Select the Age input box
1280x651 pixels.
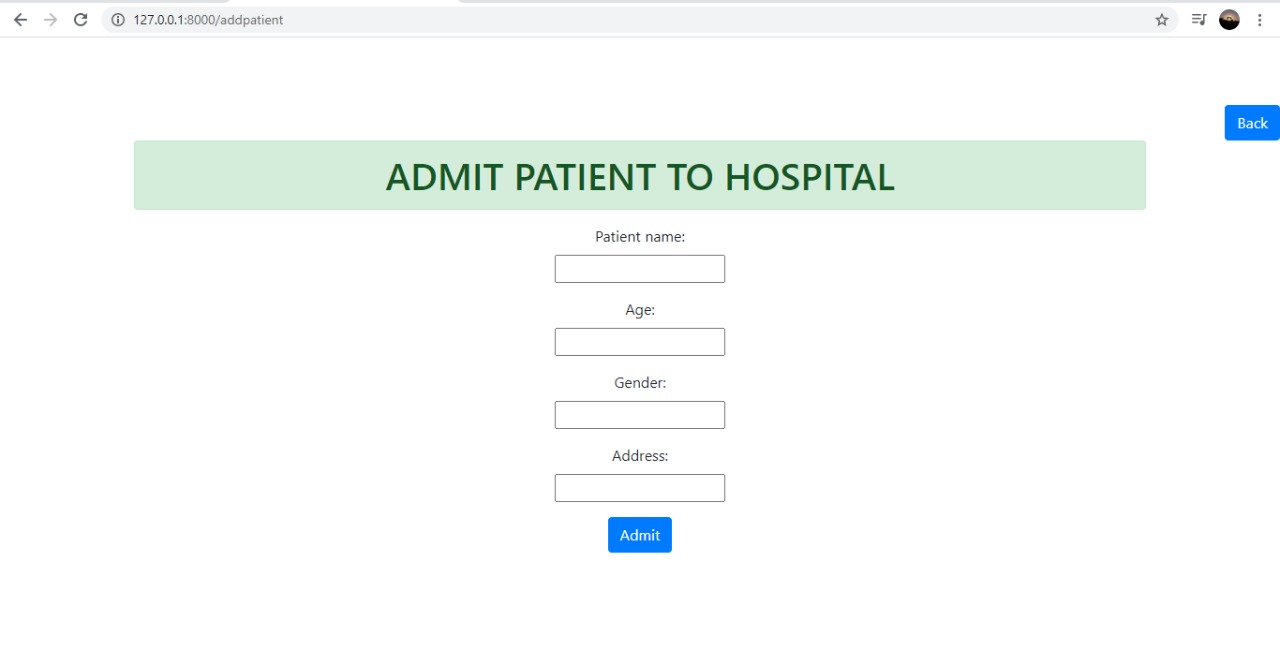(x=639, y=341)
